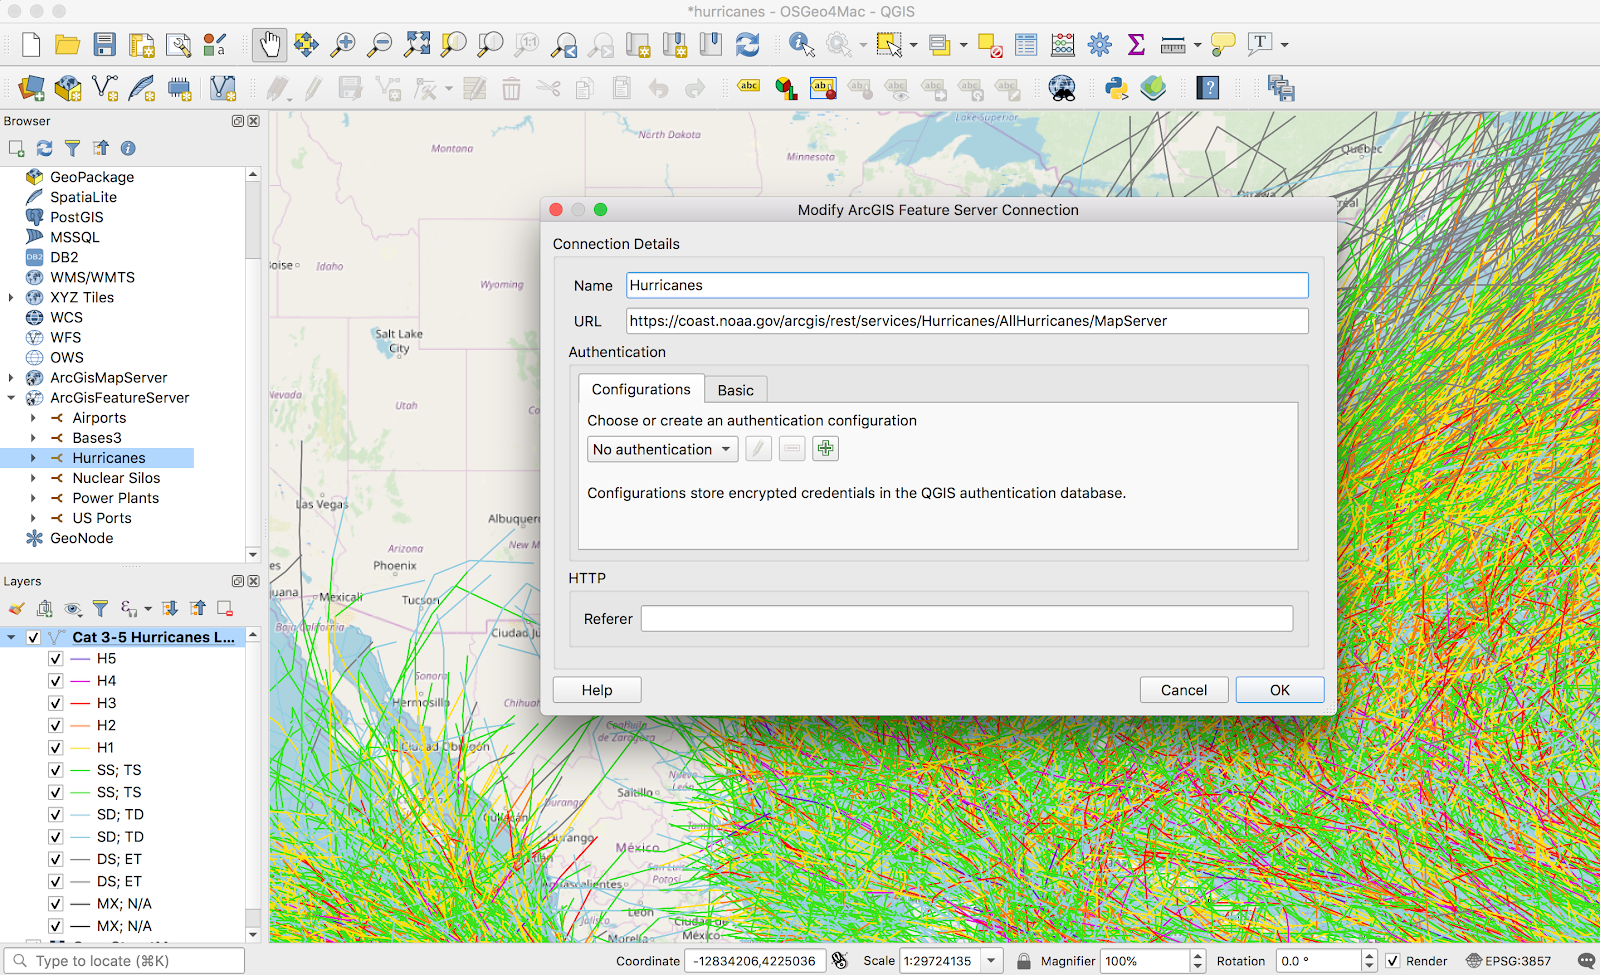Toggle the Cat 3-5 Hurricanes layer visibility
This screenshot has width=1600, height=975.
34,637
